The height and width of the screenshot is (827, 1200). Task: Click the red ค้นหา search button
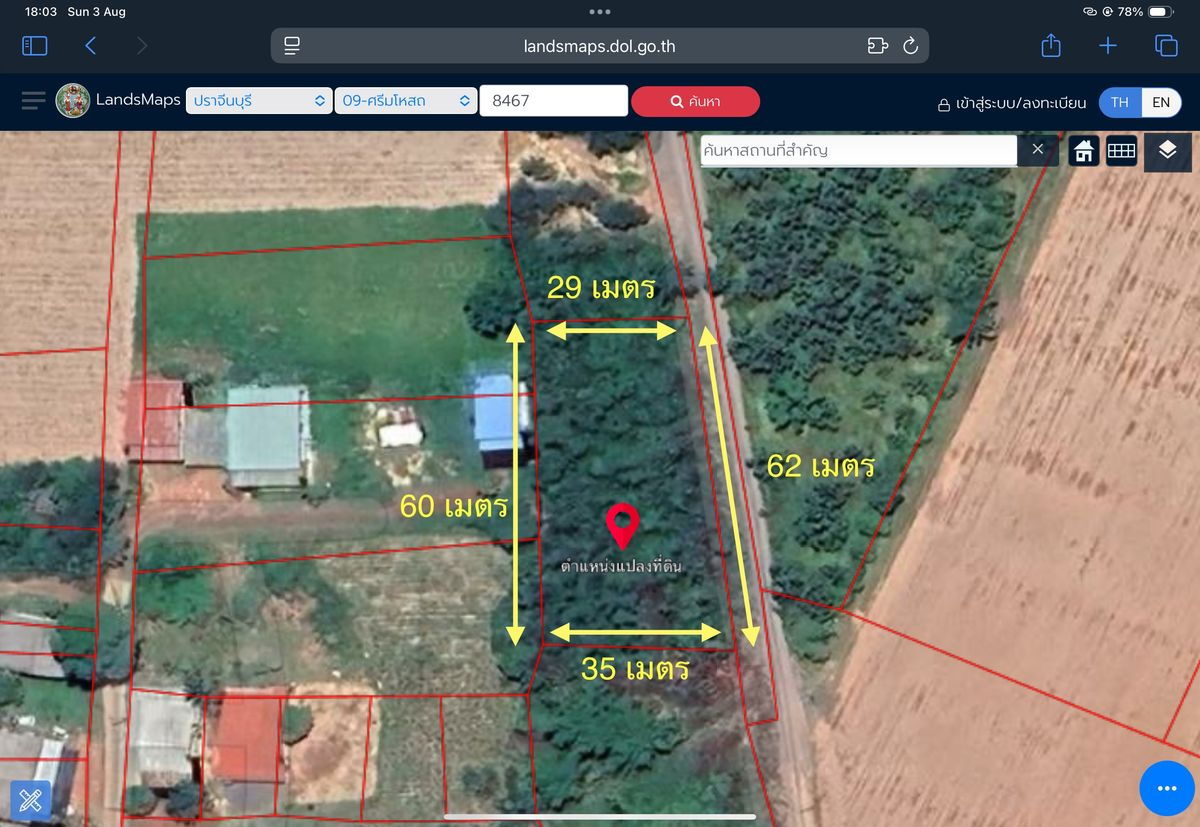695,101
